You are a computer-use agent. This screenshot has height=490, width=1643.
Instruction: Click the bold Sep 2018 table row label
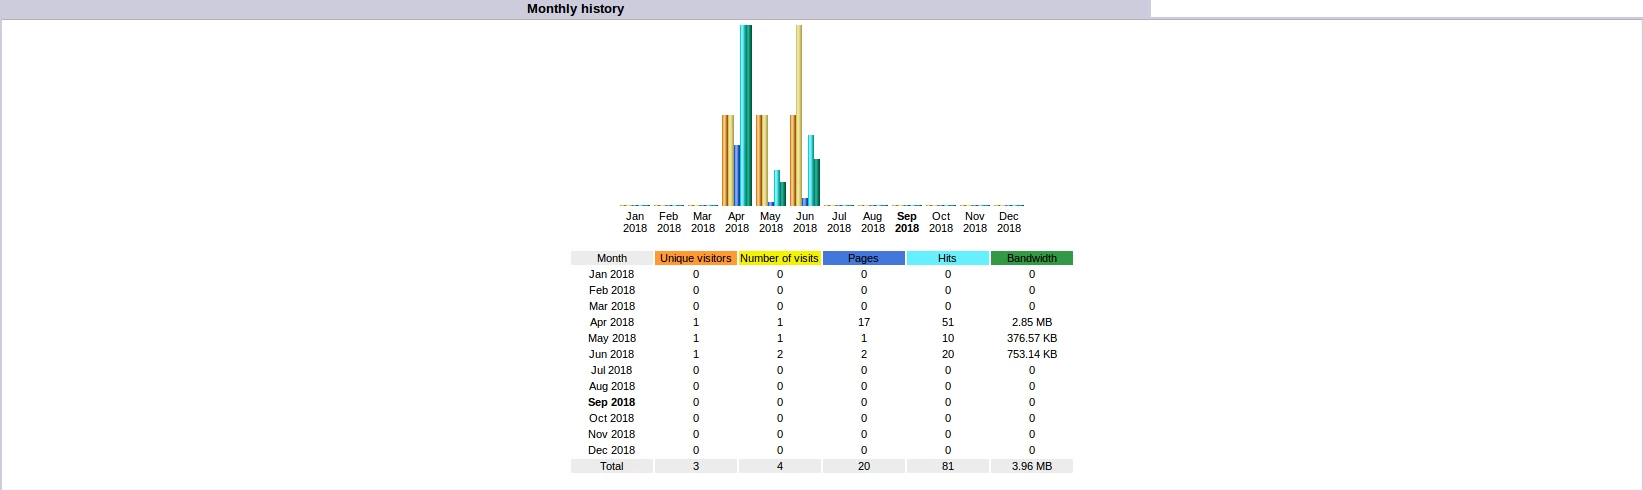click(x=612, y=402)
